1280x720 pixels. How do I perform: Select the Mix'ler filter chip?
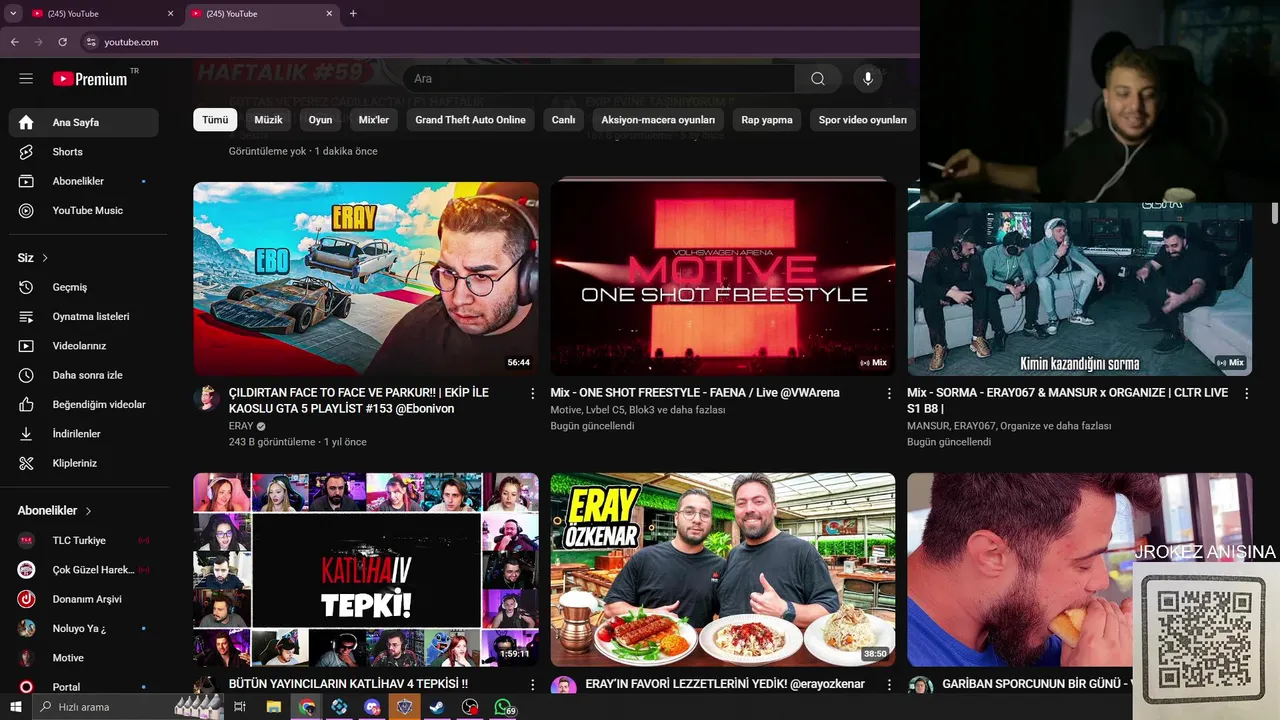[x=374, y=120]
